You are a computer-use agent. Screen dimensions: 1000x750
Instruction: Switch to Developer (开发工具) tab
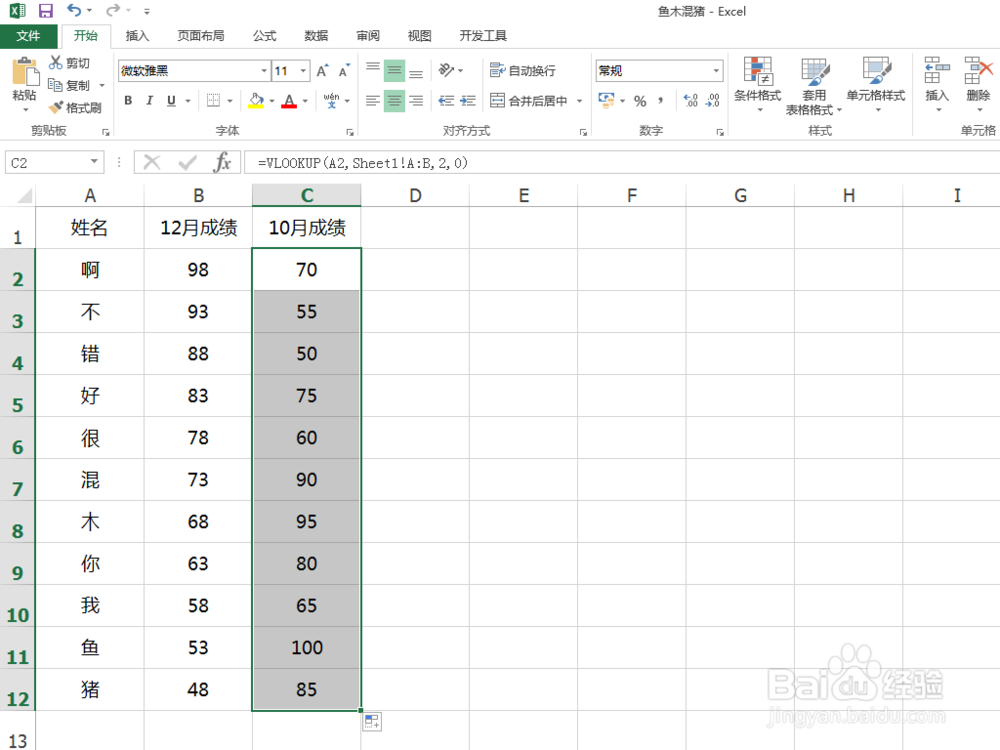click(483, 36)
